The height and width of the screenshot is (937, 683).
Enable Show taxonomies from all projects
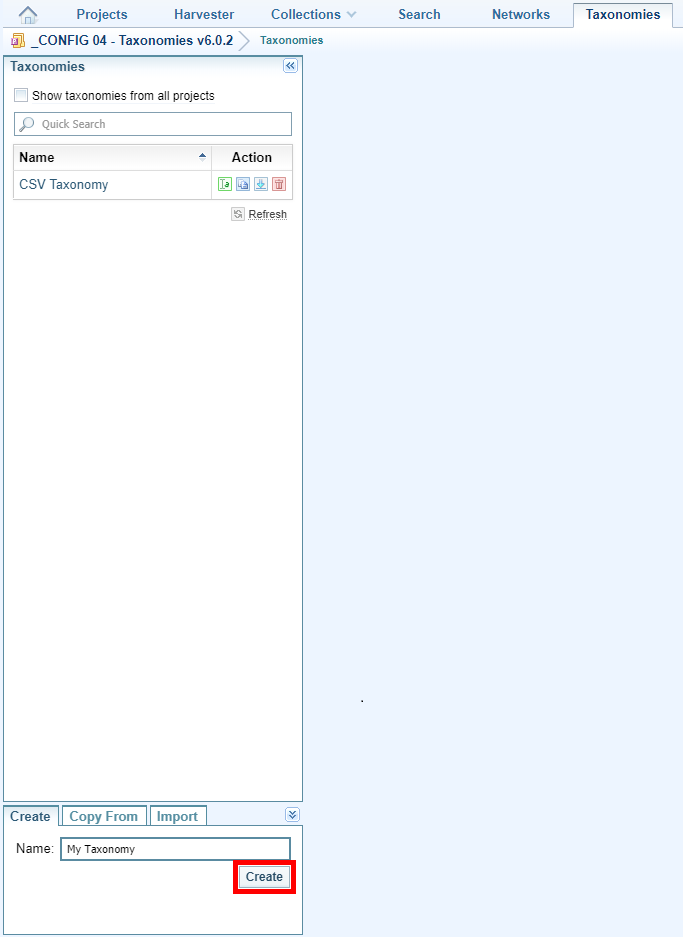[21, 96]
